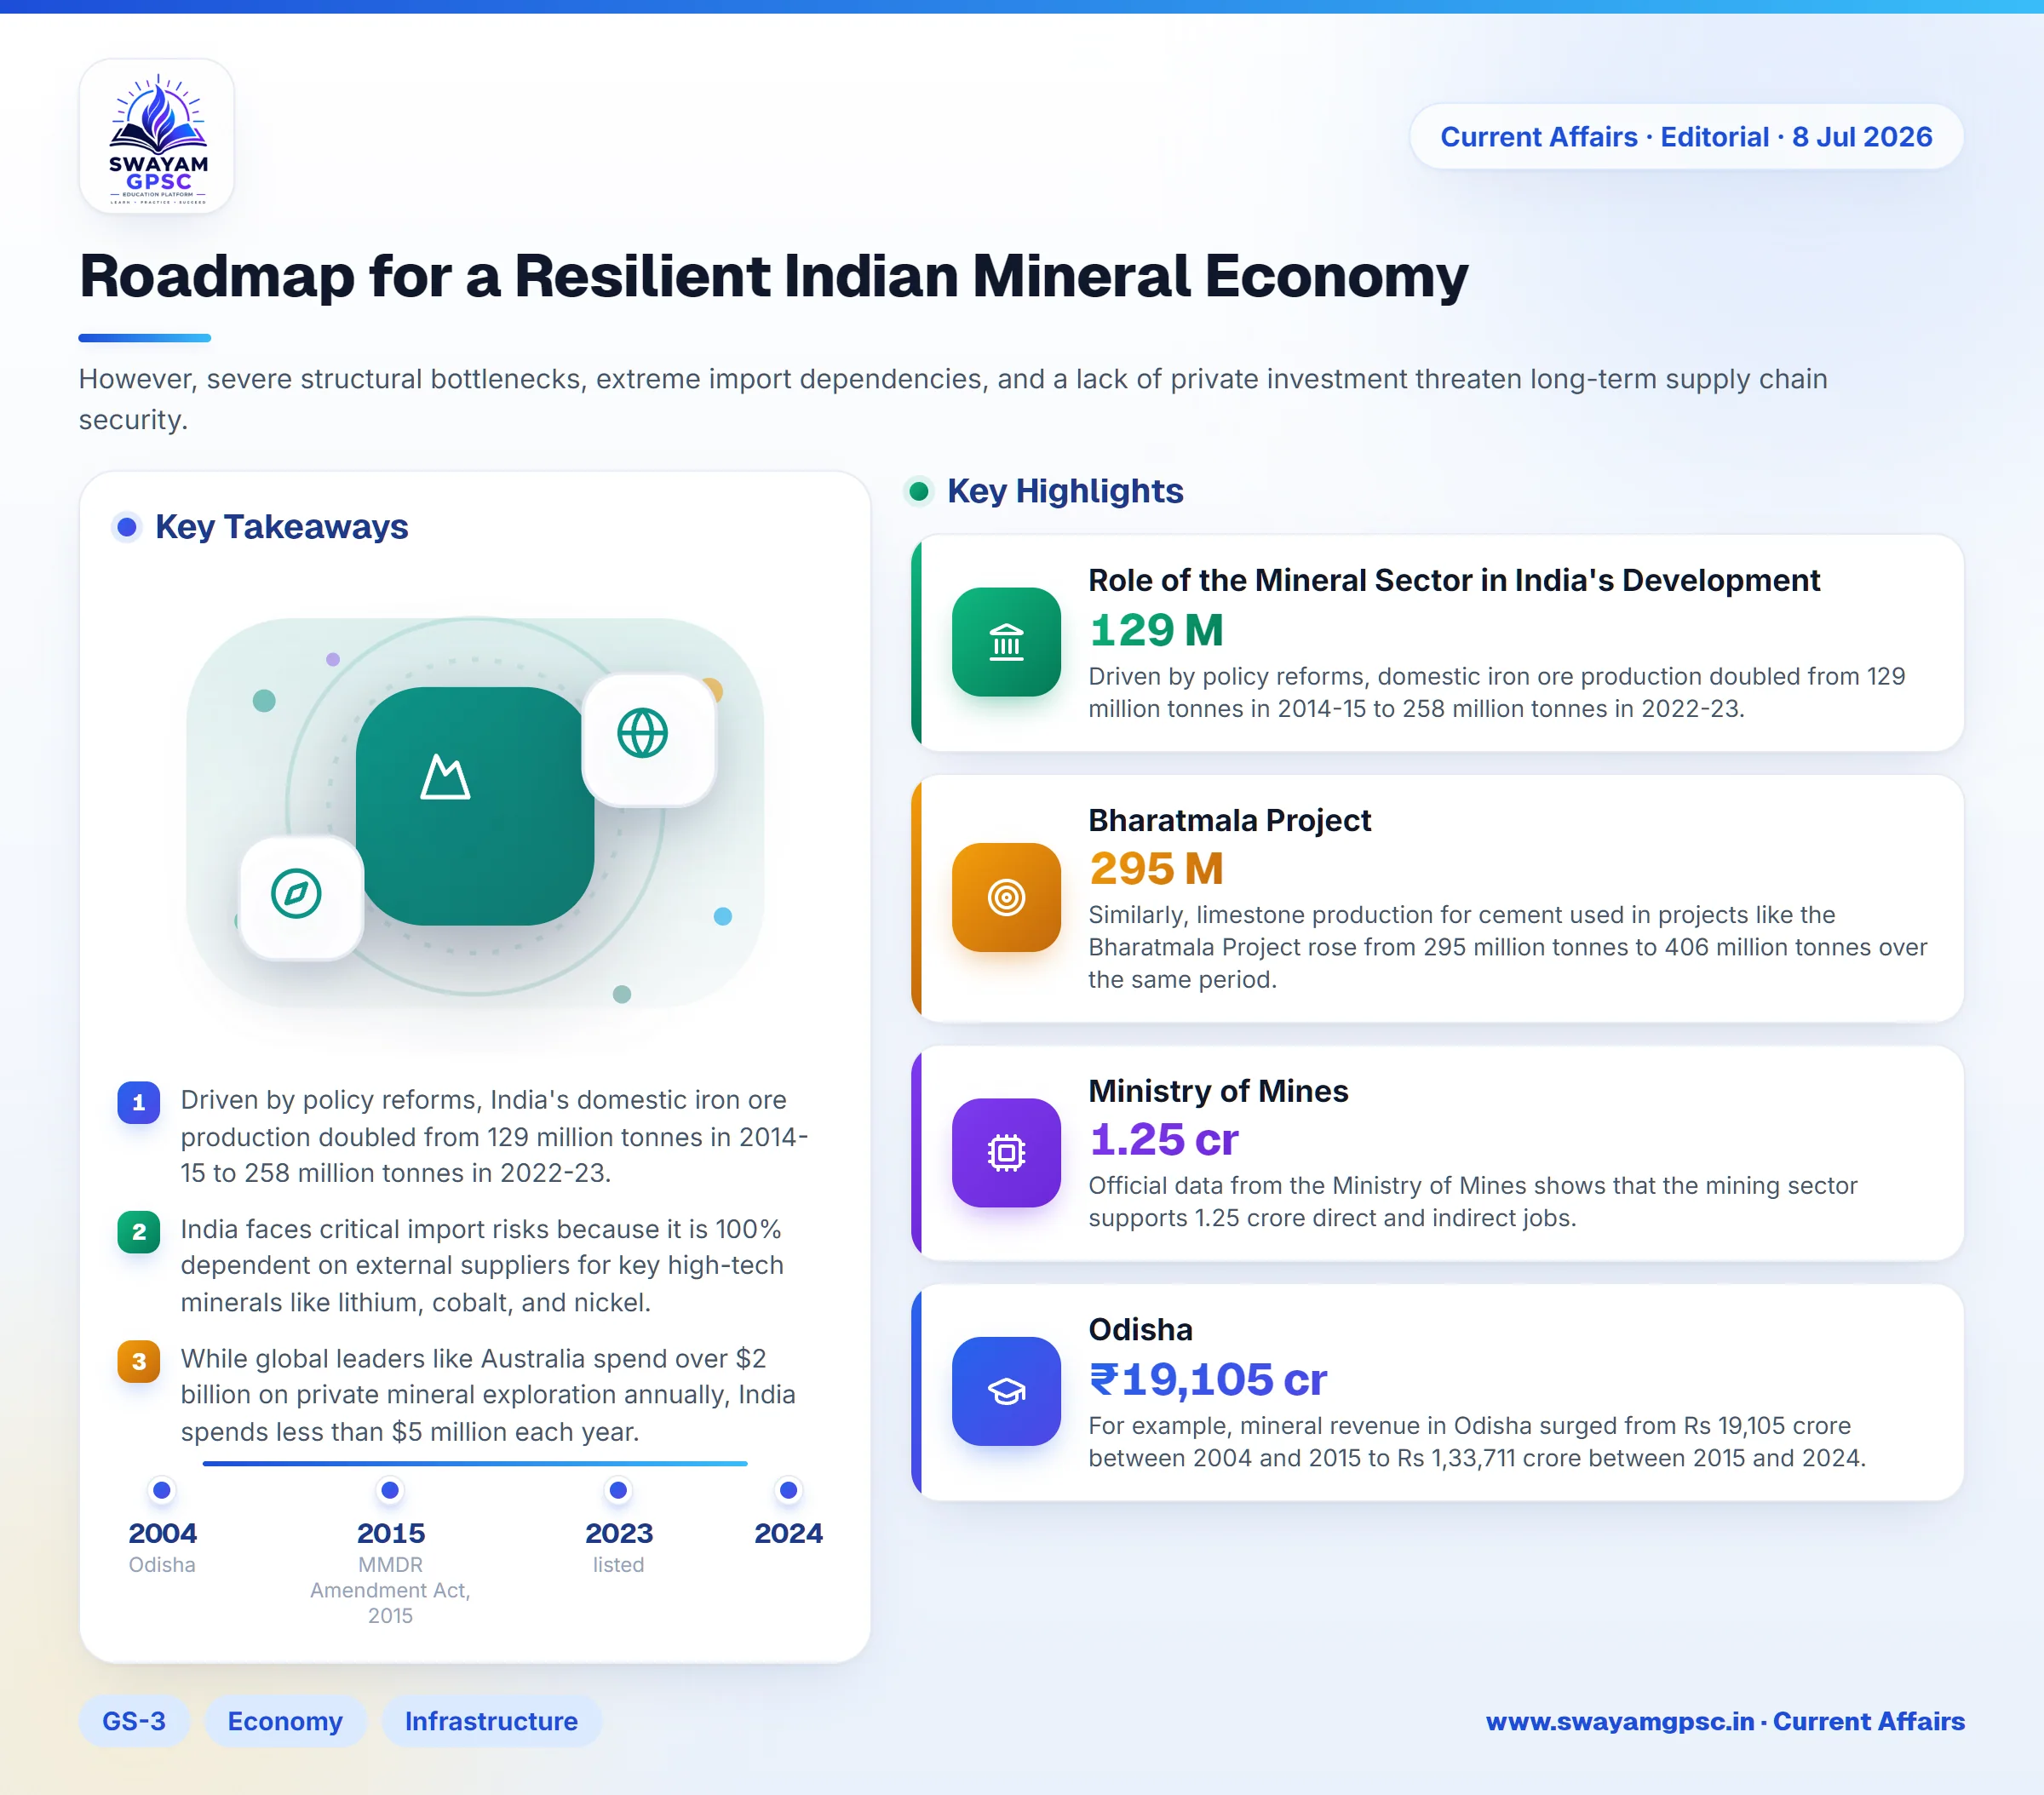Click the Odisha mineral revenue description text
Image resolution: width=2044 pixels, height=1795 pixels.
coord(1477,1441)
